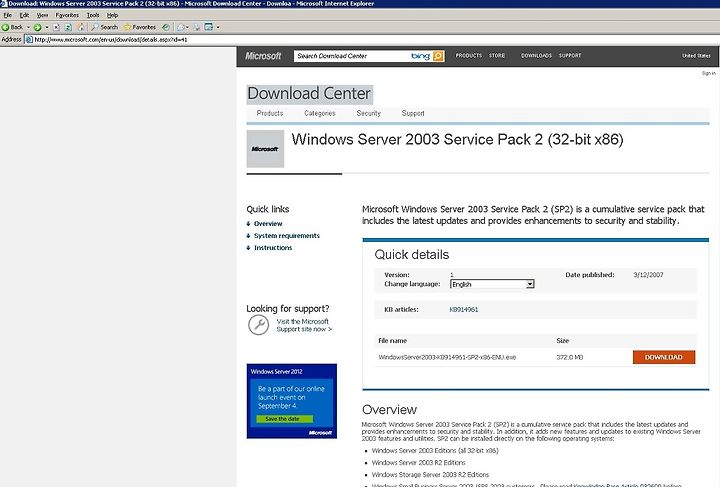Open the Edit menu
This screenshot has width=720, height=487.
(24, 15)
